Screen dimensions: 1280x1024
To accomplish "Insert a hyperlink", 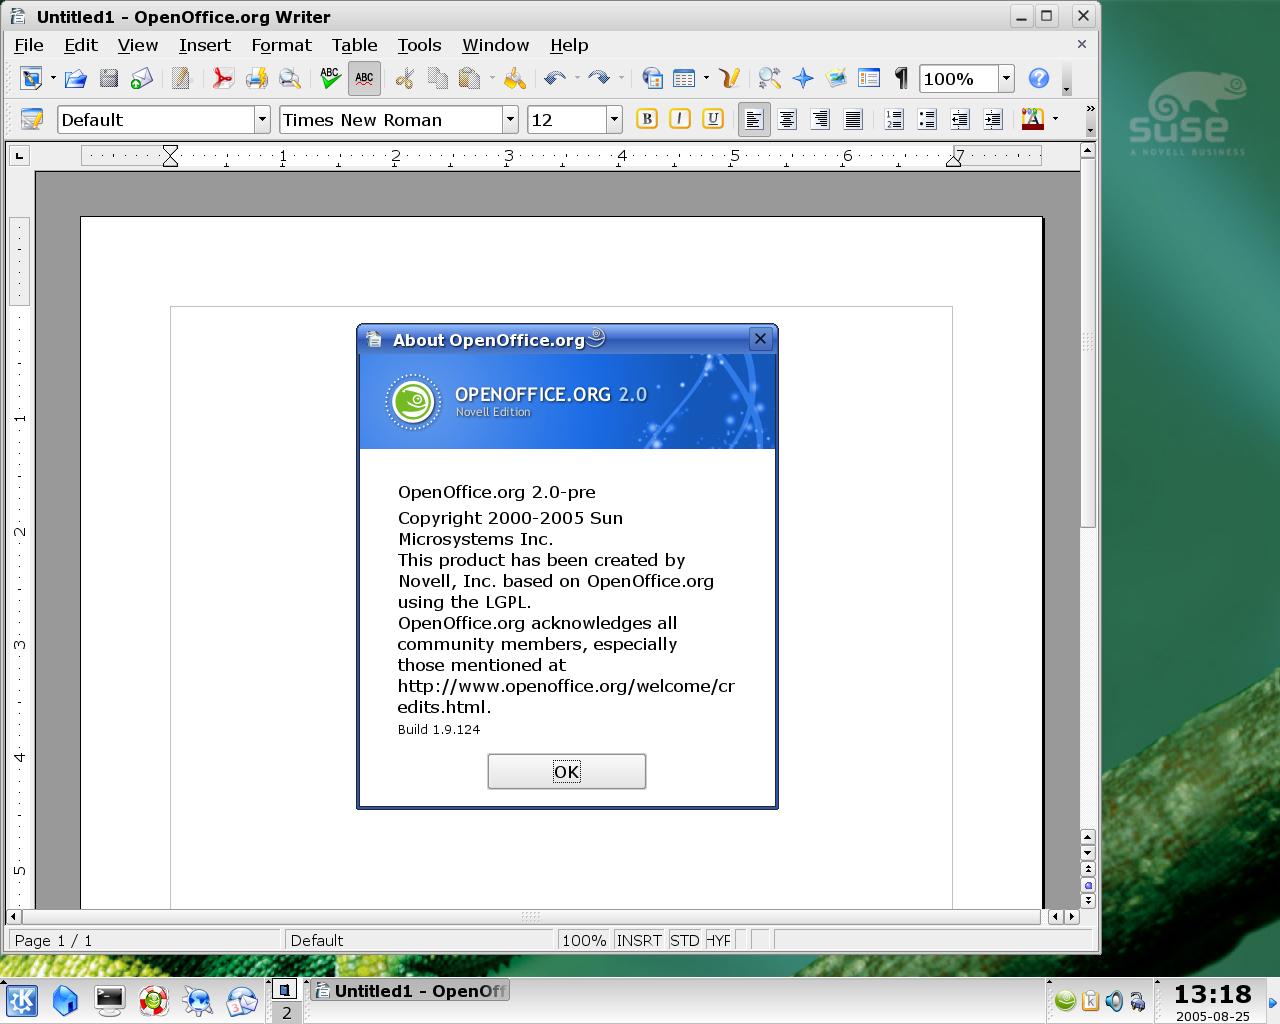I will (652, 78).
